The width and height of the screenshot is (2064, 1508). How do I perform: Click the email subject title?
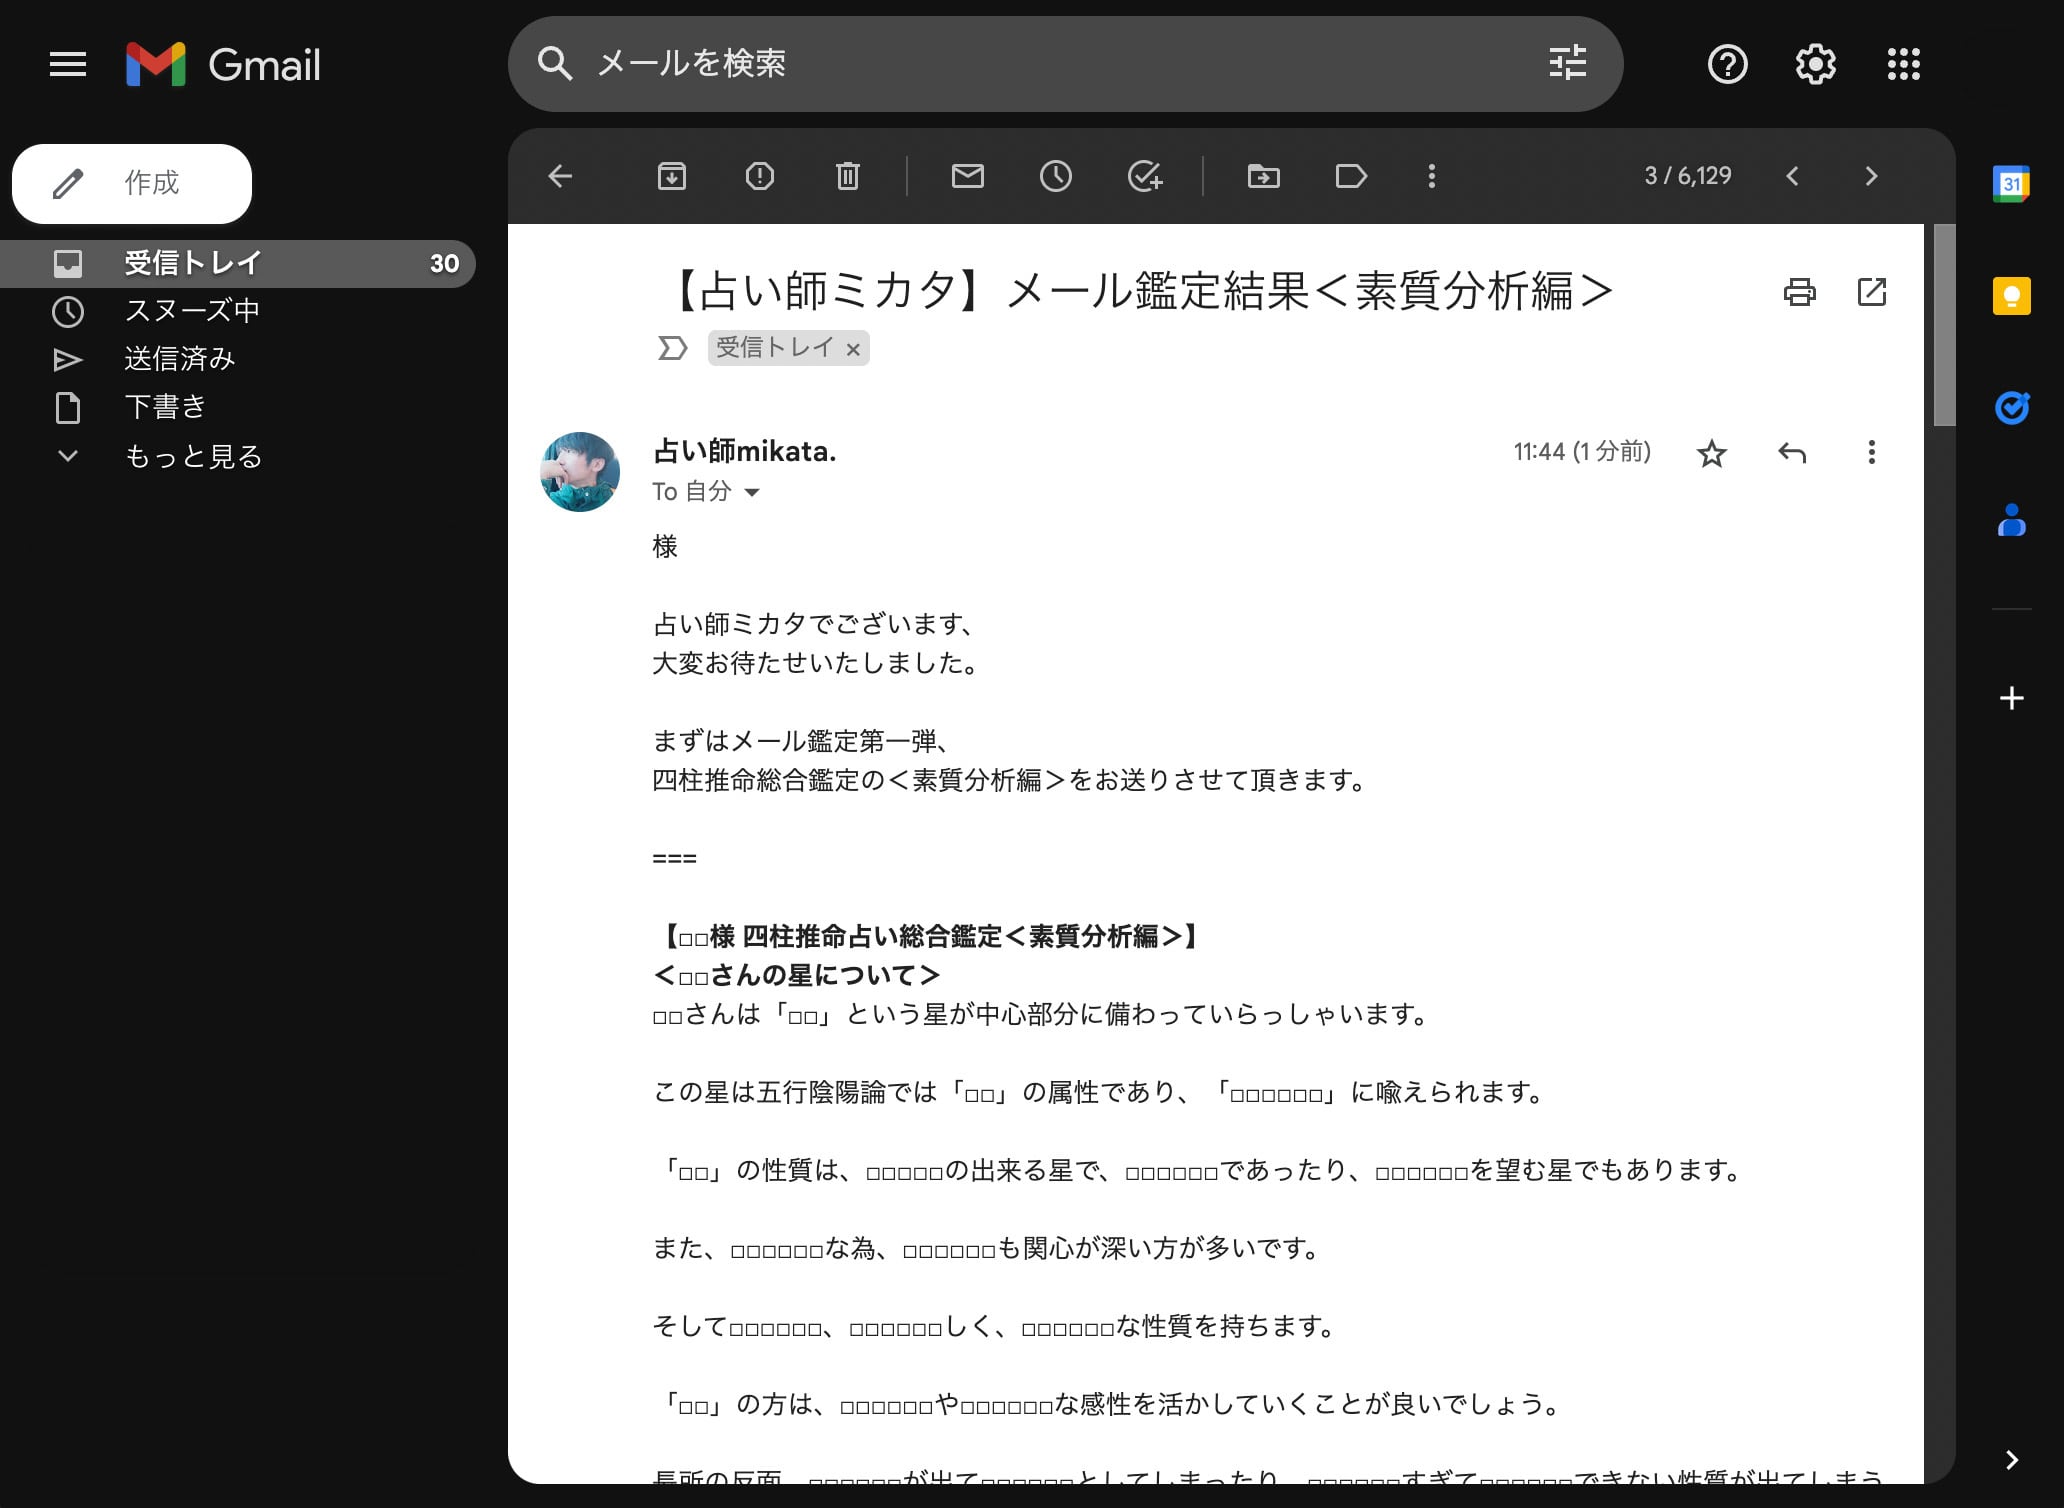[x=1138, y=291]
